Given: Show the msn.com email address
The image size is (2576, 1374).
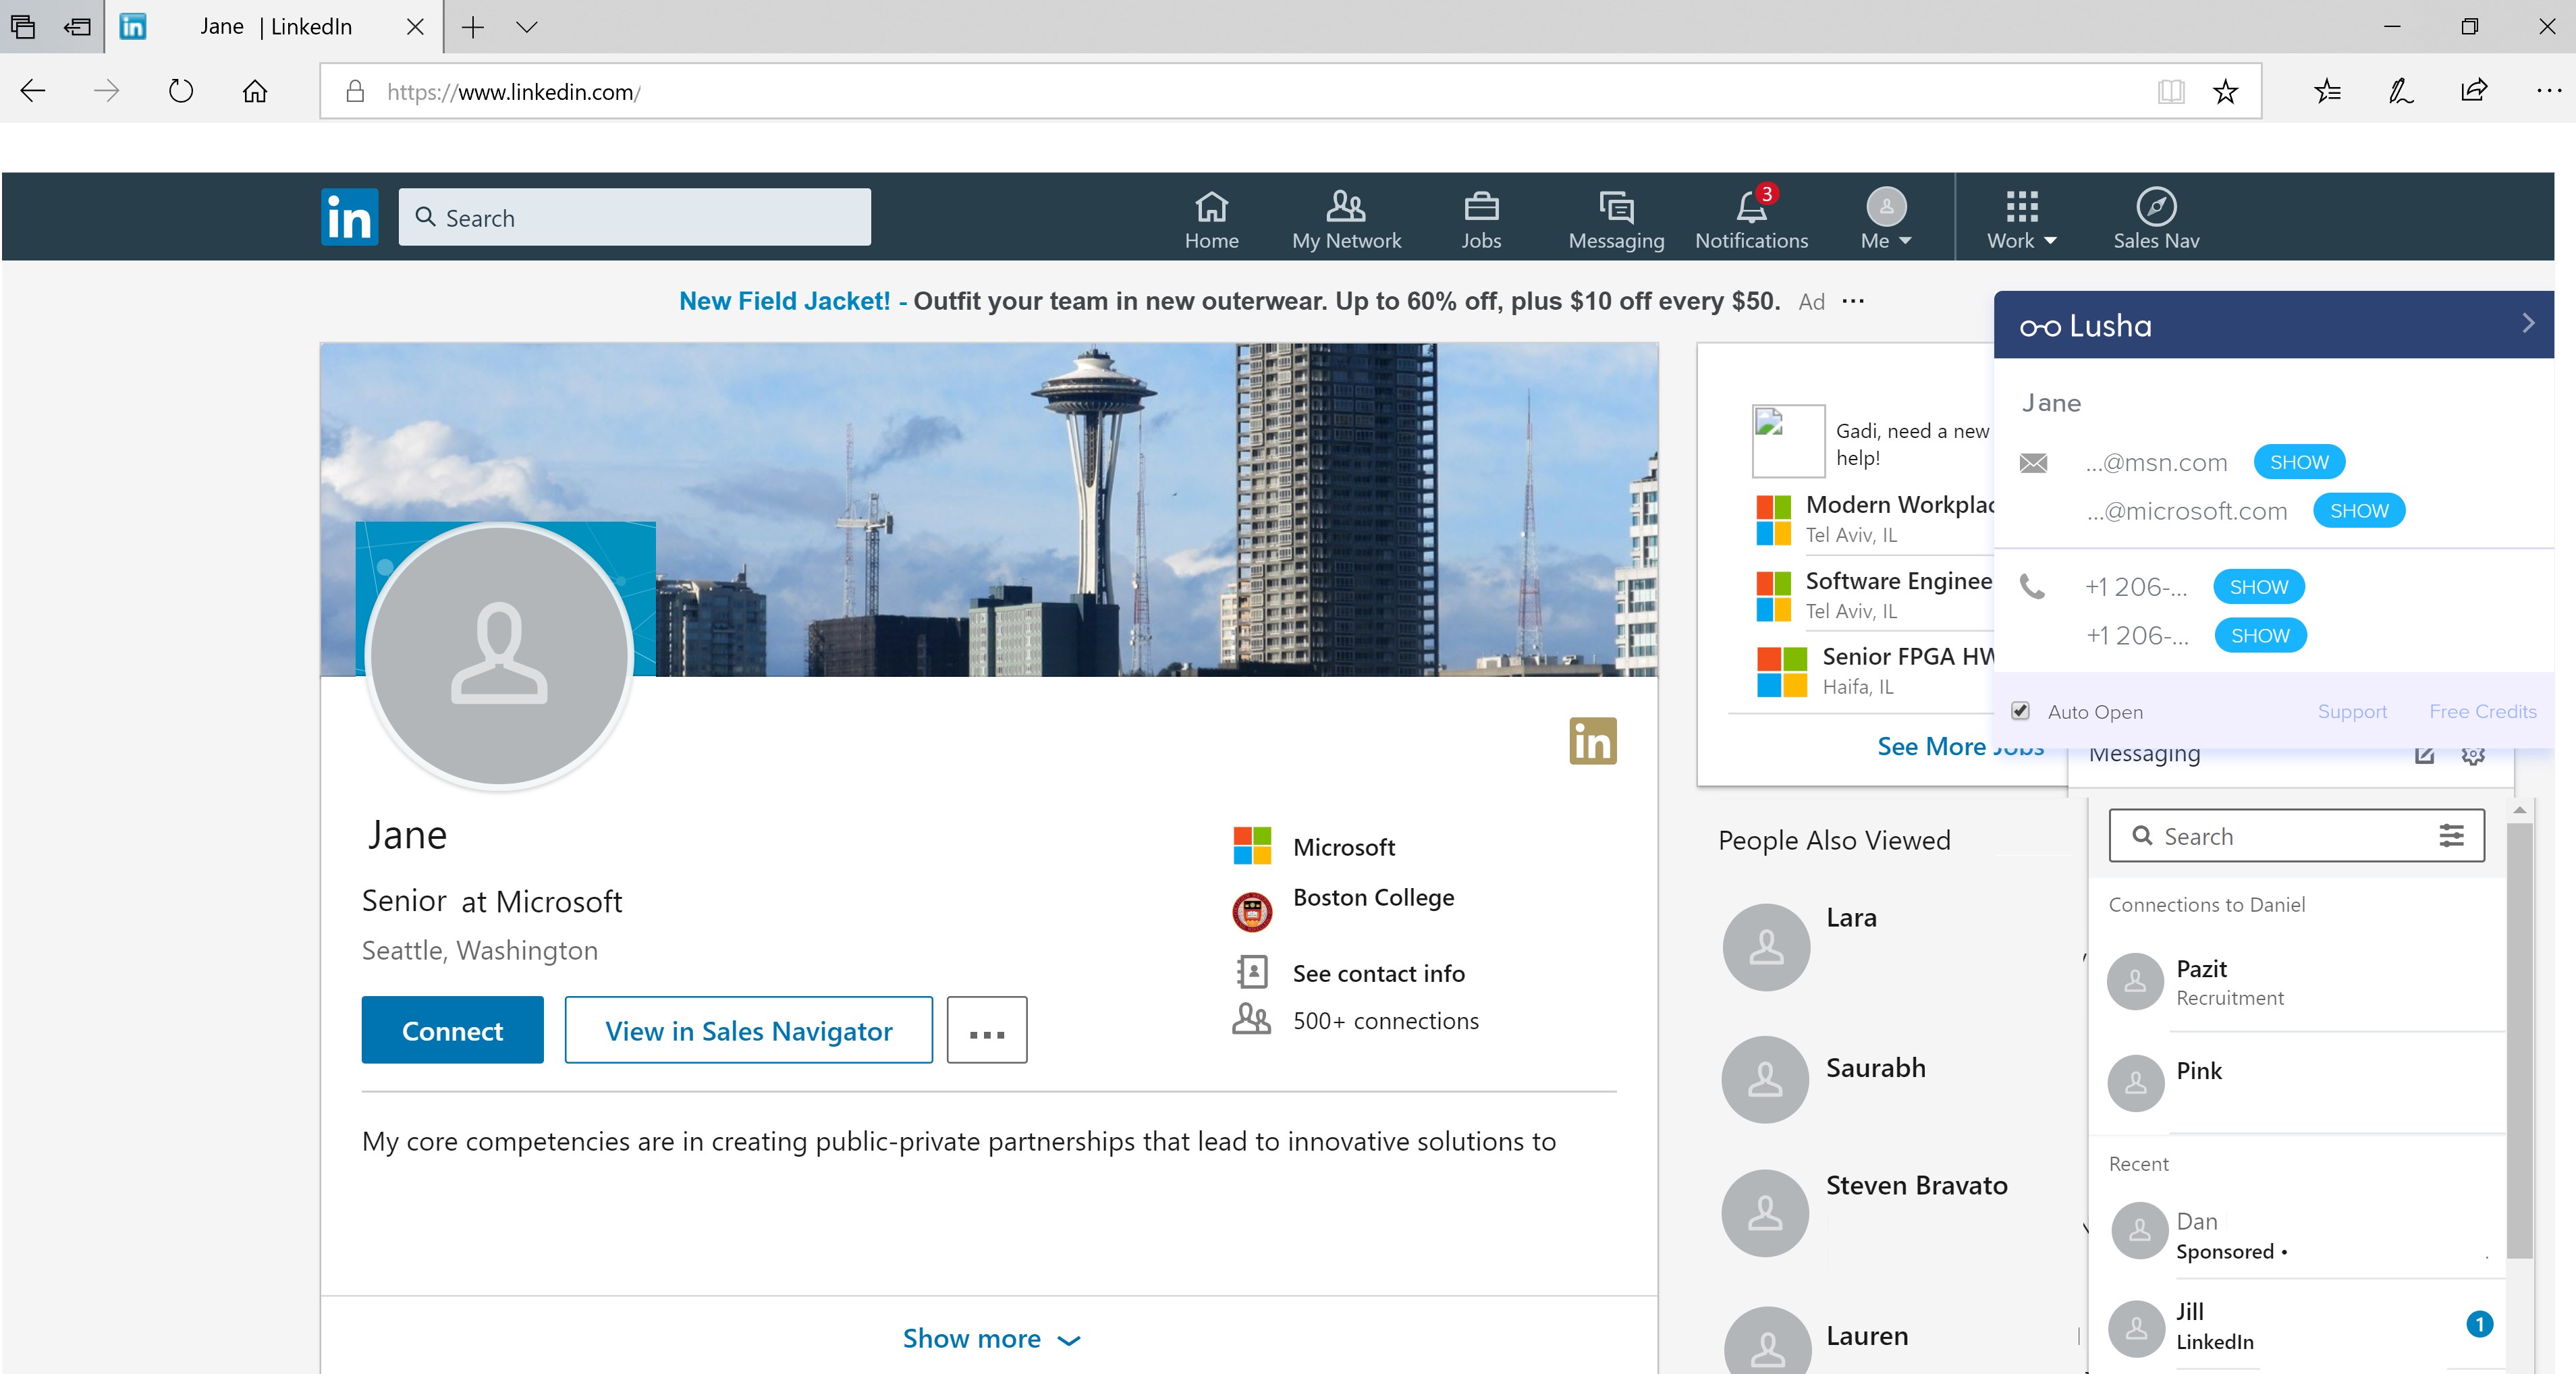Looking at the screenshot, I should point(2298,462).
